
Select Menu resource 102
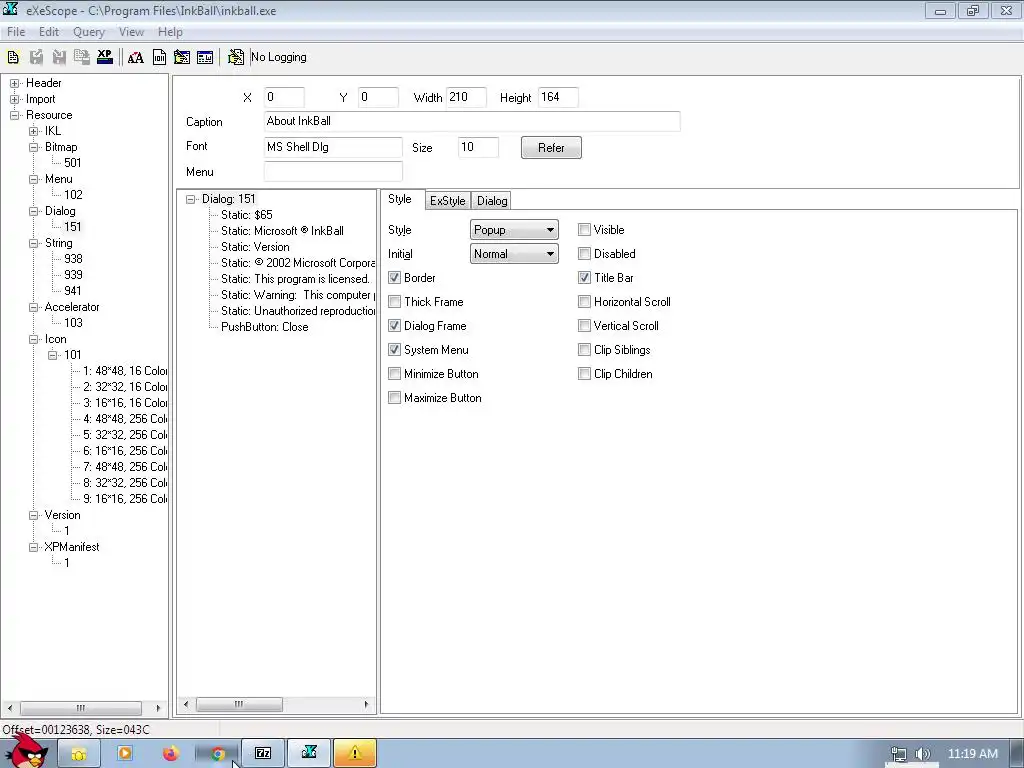[x=73, y=195]
